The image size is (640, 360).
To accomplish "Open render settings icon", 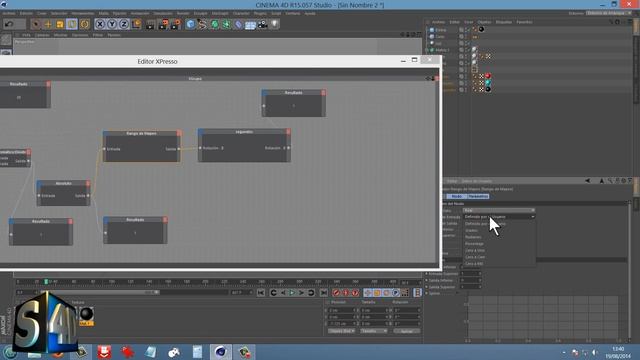I will coord(176,25).
